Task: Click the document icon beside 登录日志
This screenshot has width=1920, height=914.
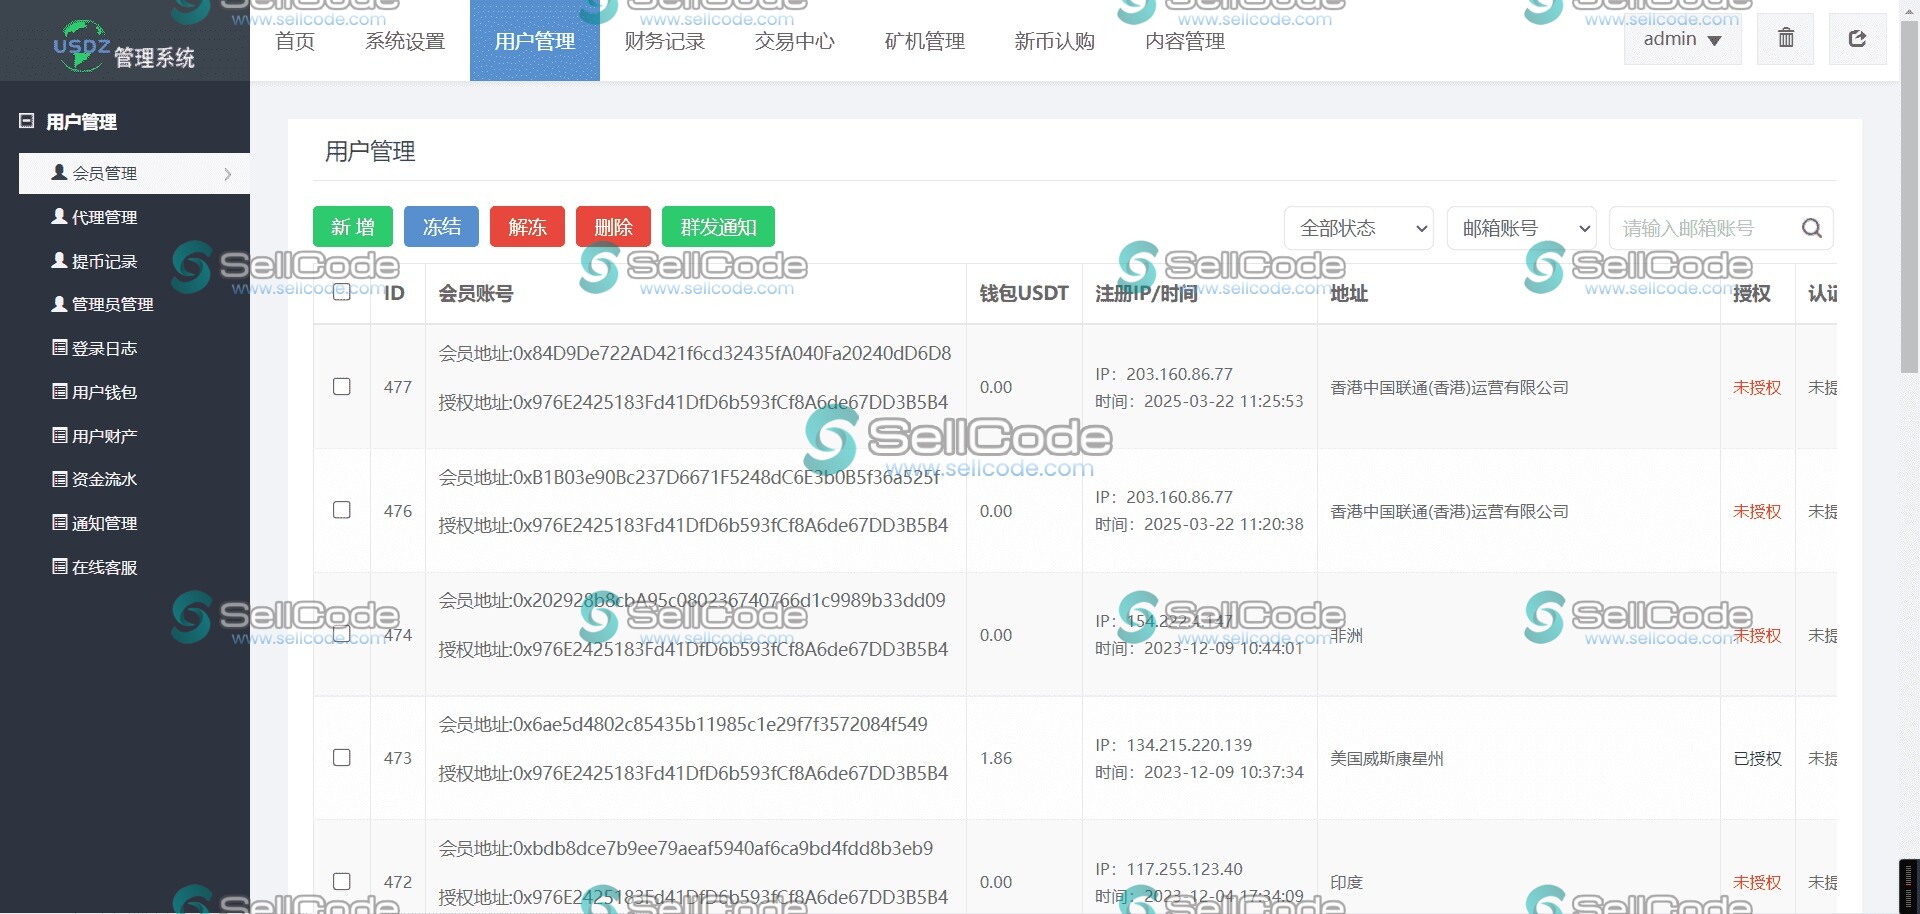Action: (x=59, y=348)
